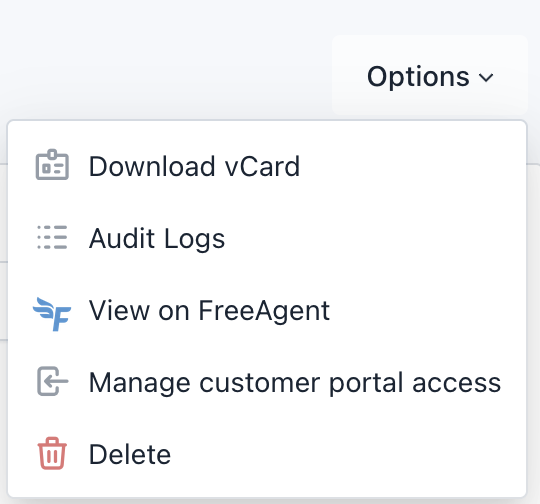This screenshot has height=504, width=540.
Task: Click the Audit Logs list icon
Action: (x=52, y=237)
